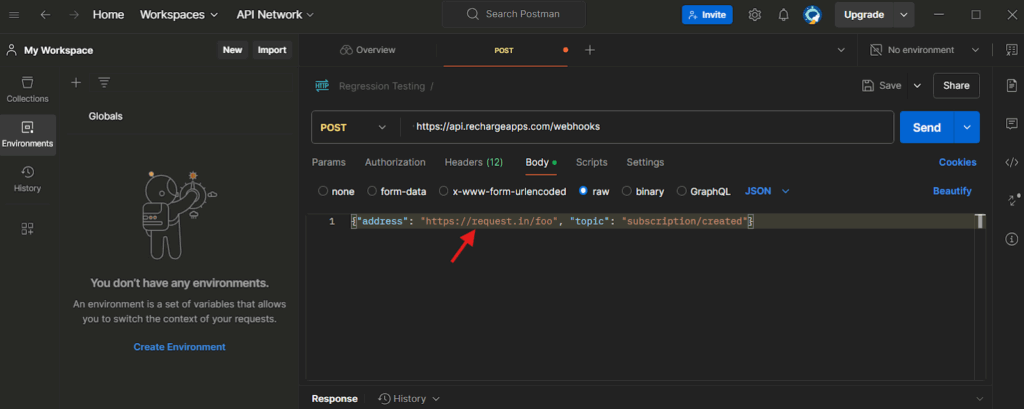
Task: Open the Related requests icon
Action: tap(1012, 200)
